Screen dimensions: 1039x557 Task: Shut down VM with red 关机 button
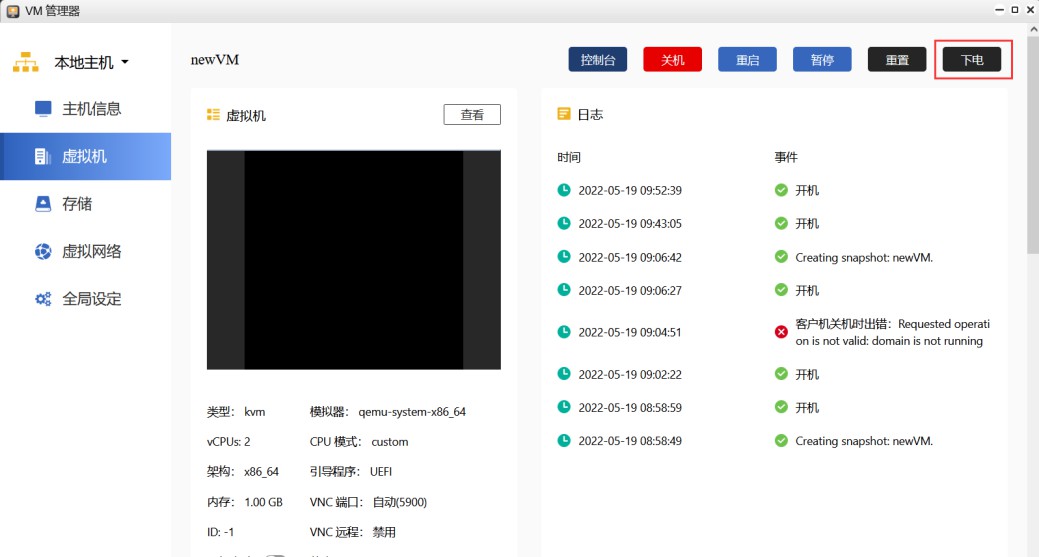[x=672, y=60]
